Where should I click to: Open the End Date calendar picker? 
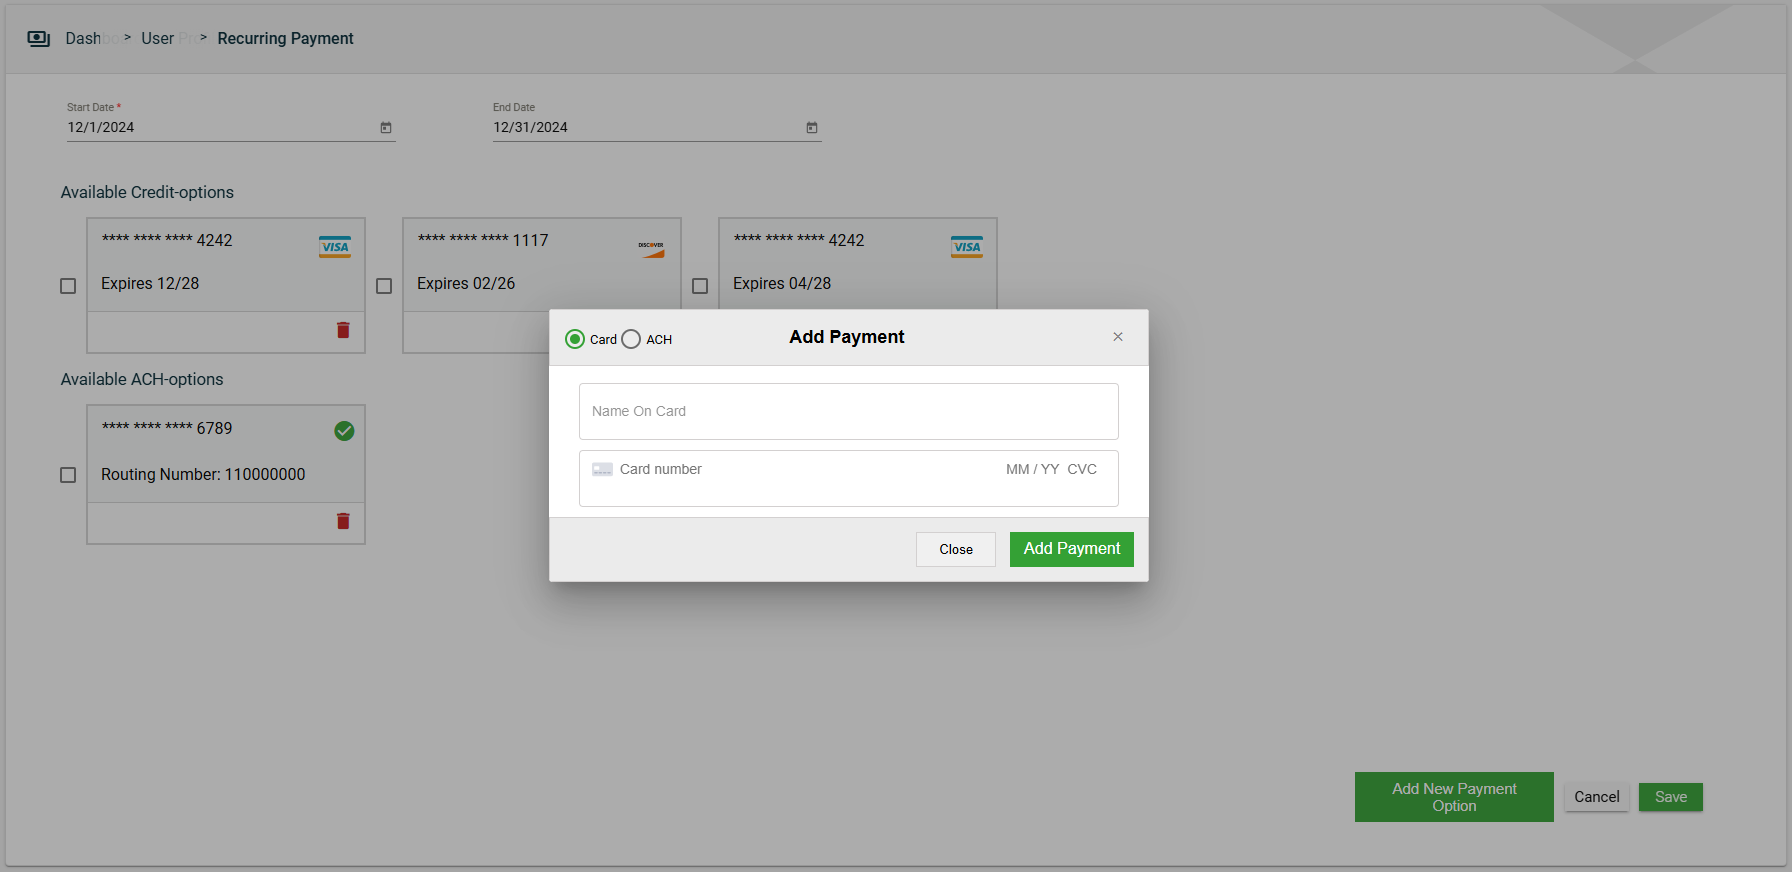coord(812,128)
